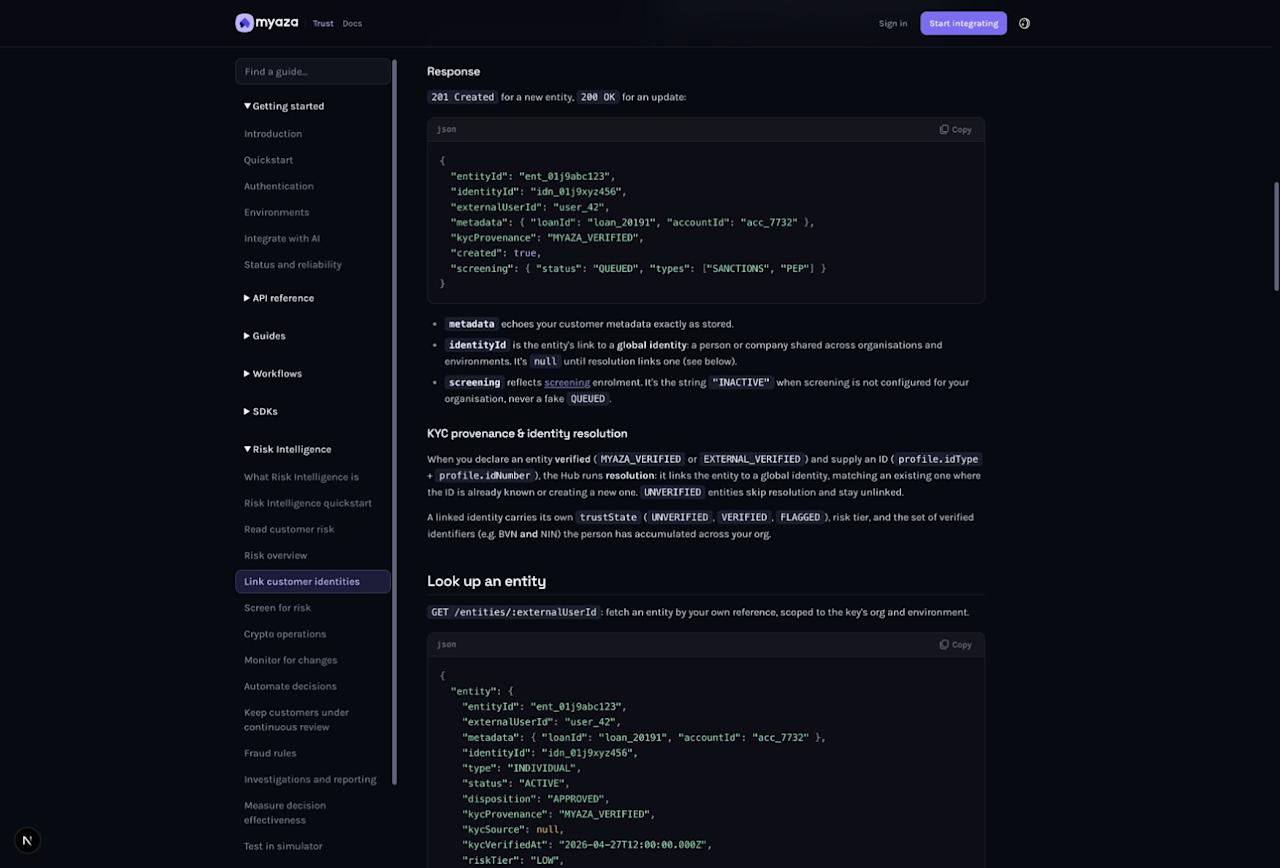
Task: Expand the API reference section
Action: [279, 298]
